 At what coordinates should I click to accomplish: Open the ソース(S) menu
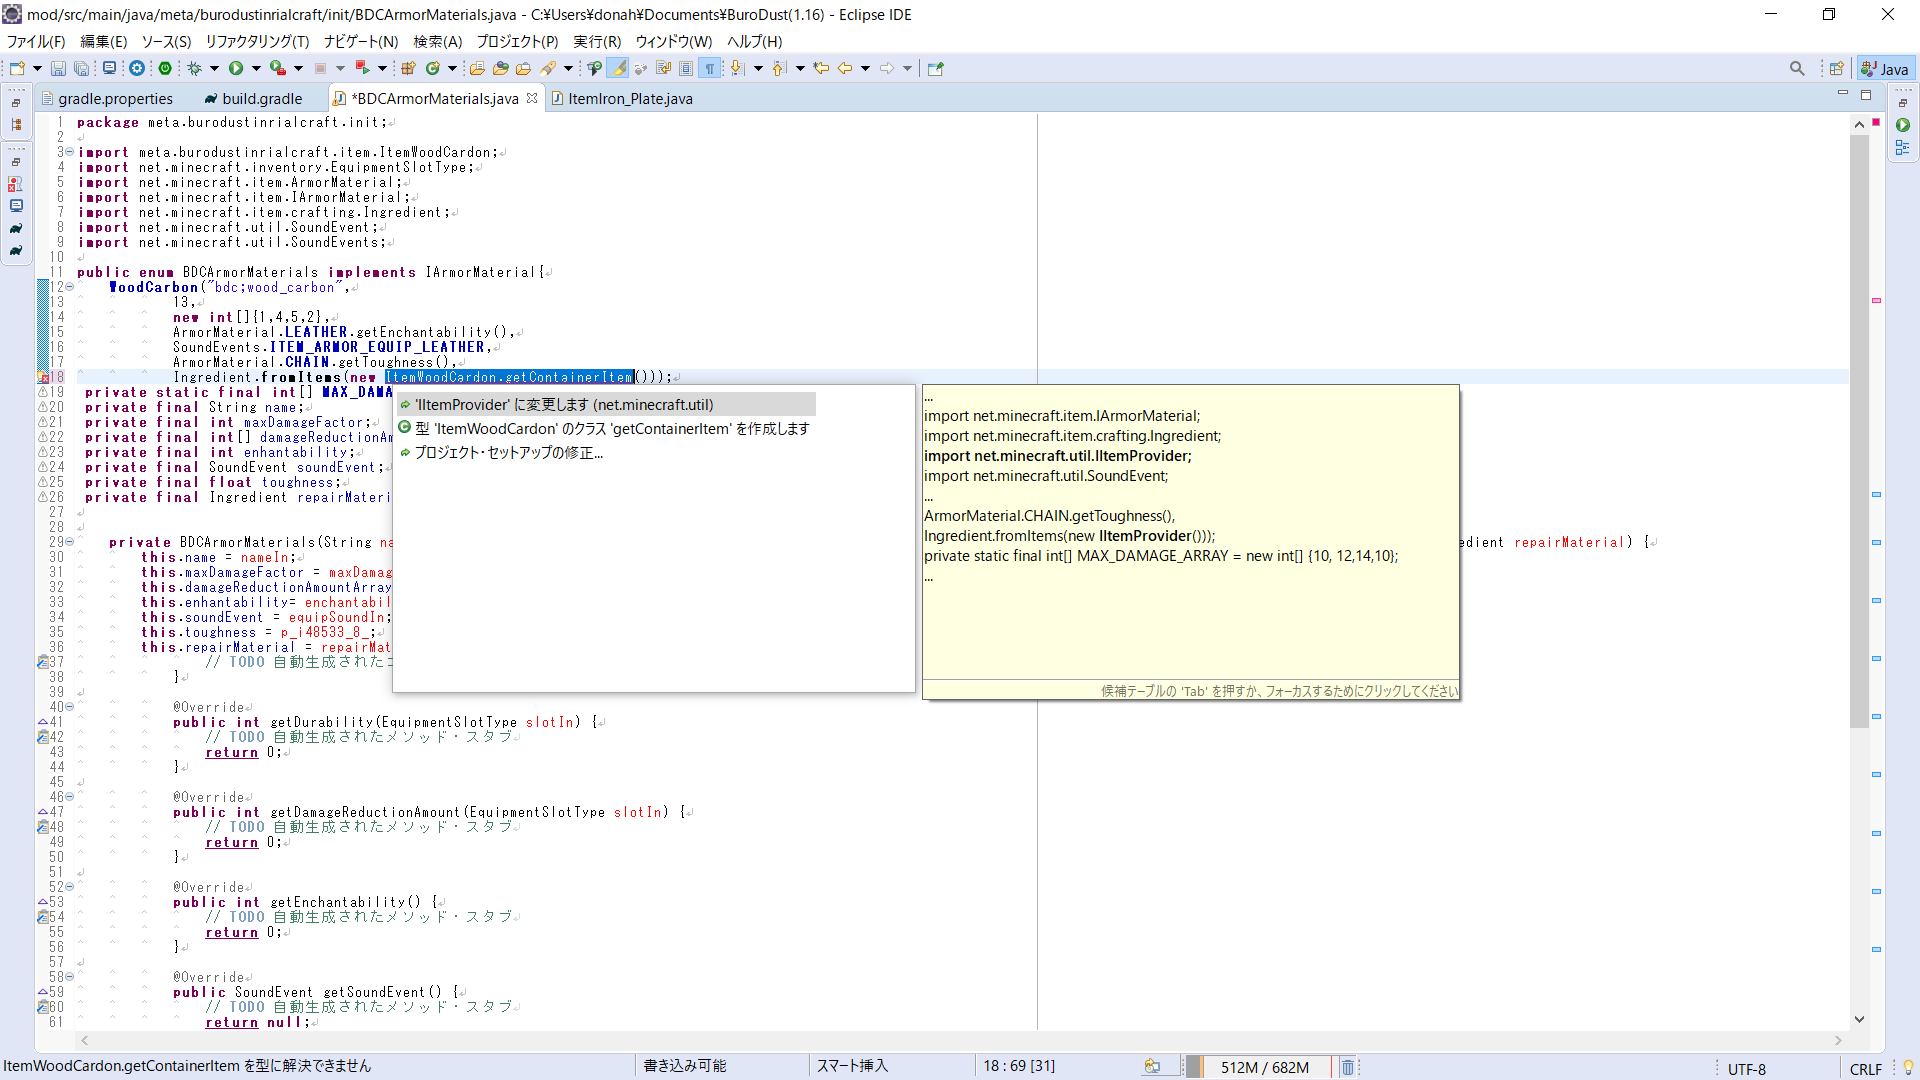(x=166, y=41)
